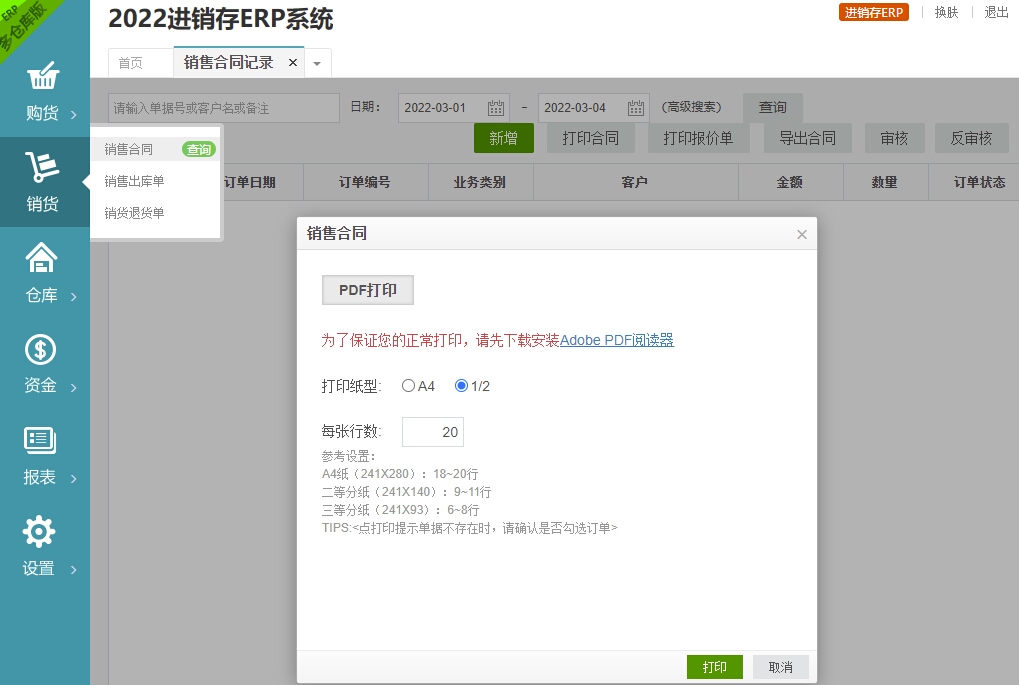Click the PDF打印 button
The image size is (1019, 685).
point(368,290)
